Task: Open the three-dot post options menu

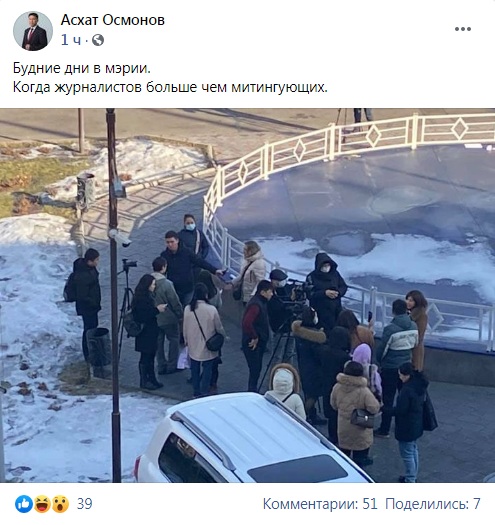Action: (x=463, y=29)
